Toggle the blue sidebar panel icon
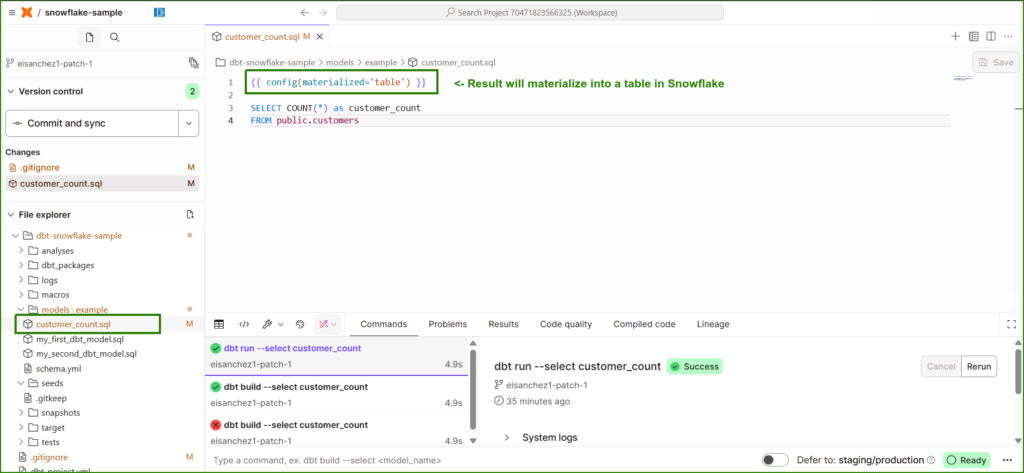 pos(159,12)
